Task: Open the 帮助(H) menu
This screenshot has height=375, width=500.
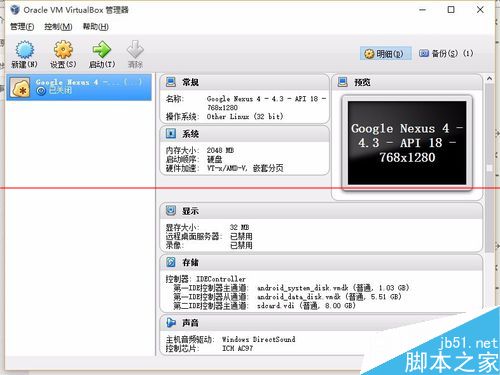Action: coord(96,27)
